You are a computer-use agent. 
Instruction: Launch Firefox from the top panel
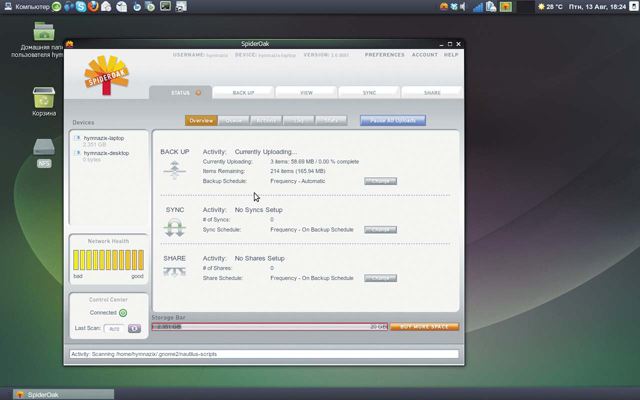(93, 7)
